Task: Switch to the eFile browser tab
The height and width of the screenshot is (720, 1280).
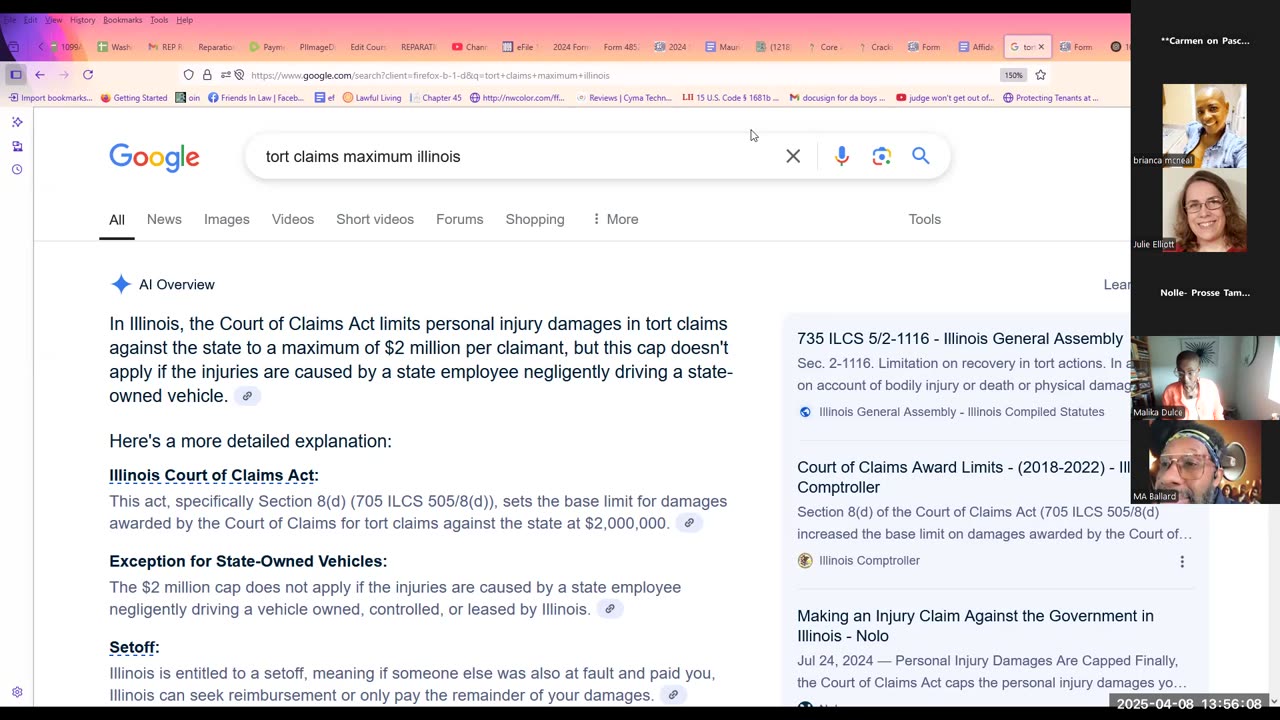Action: tap(520, 47)
